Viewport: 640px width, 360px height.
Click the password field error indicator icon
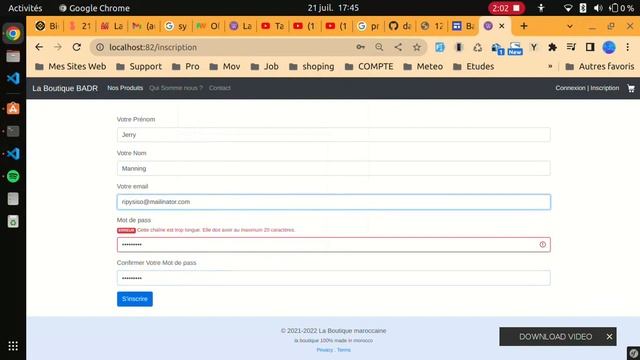tap(542, 244)
